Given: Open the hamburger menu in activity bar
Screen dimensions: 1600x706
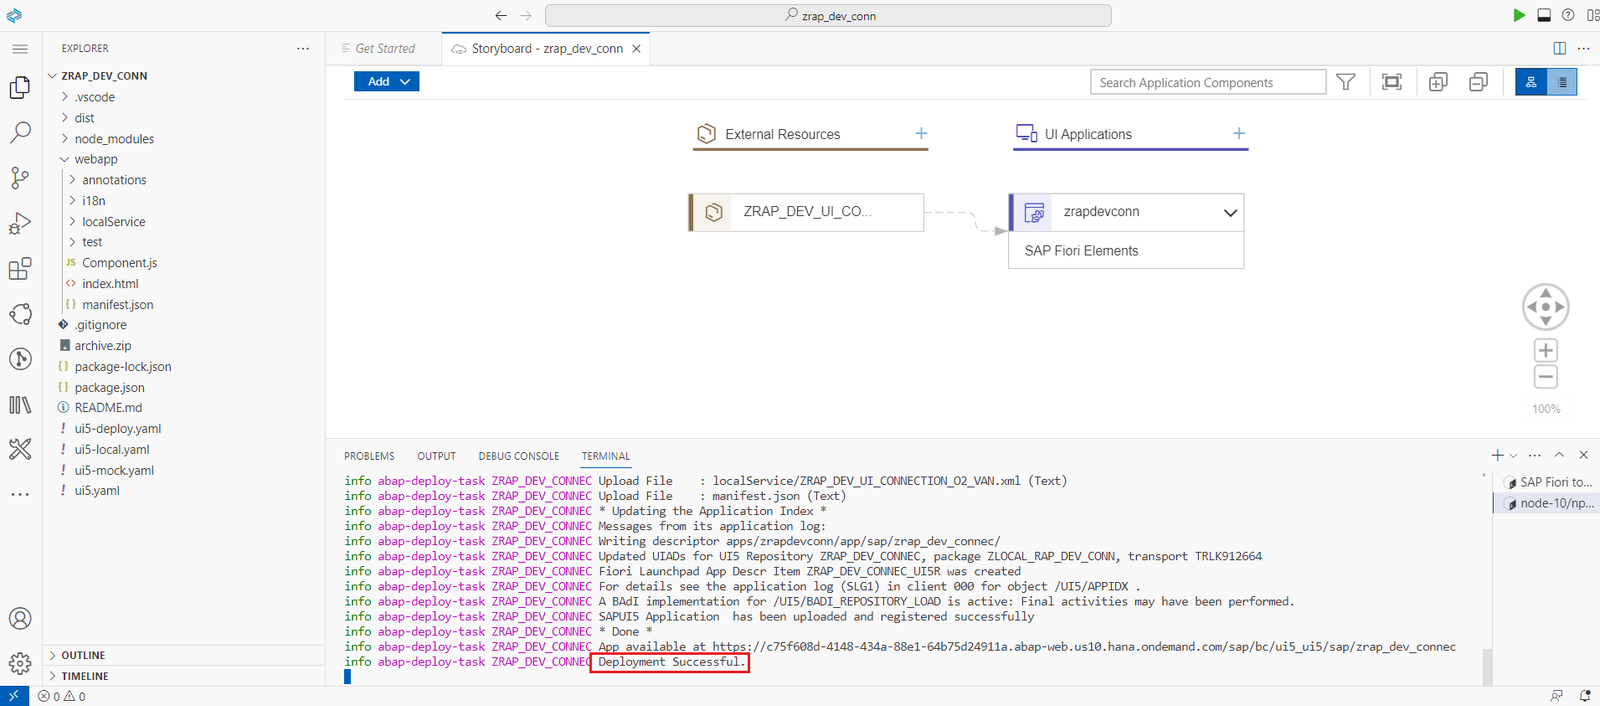Looking at the screenshot, I should coord(20,49).
